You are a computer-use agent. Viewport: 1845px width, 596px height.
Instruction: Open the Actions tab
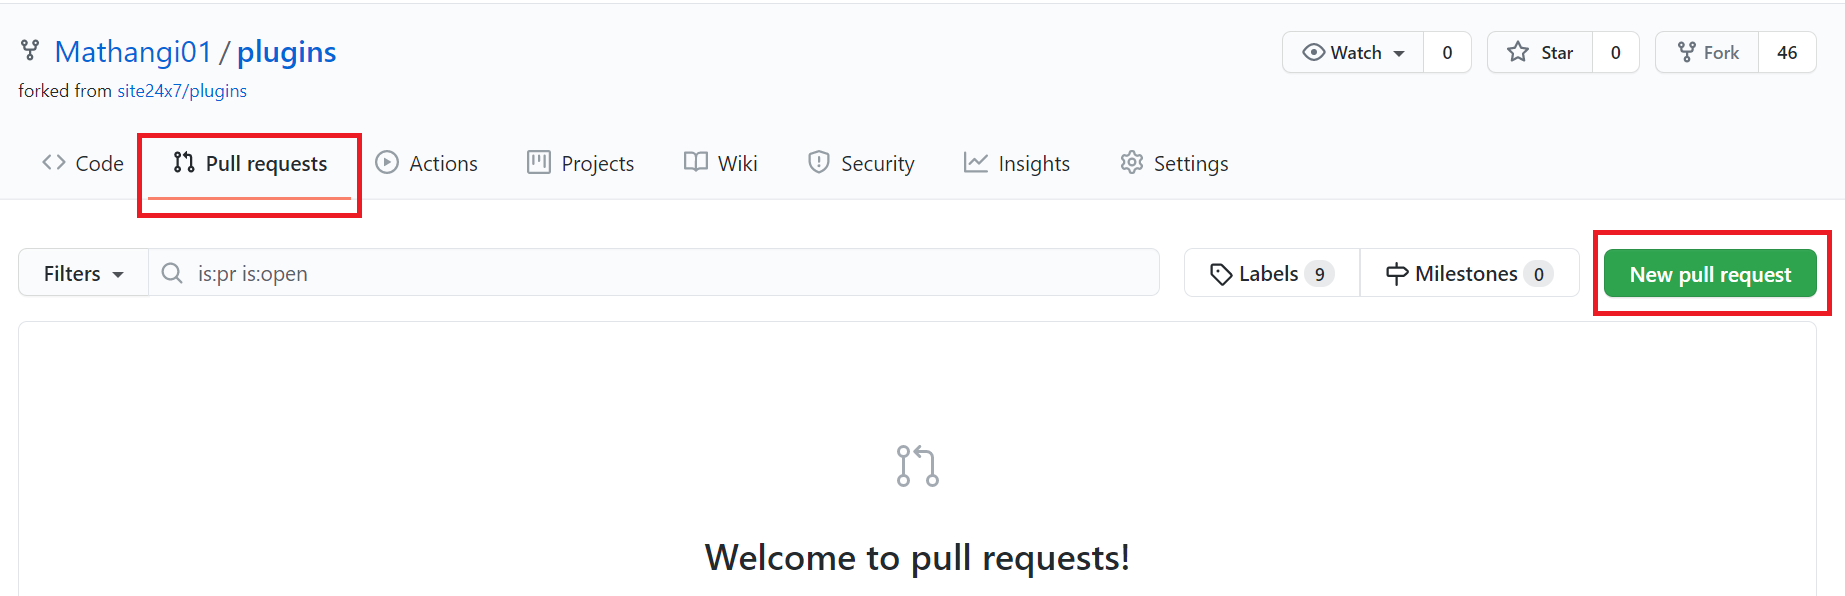coord(427,163)
